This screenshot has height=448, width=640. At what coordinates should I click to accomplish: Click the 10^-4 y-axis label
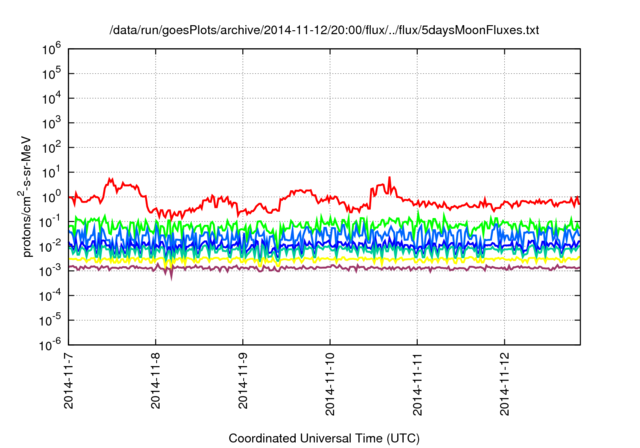coord(50,296)
